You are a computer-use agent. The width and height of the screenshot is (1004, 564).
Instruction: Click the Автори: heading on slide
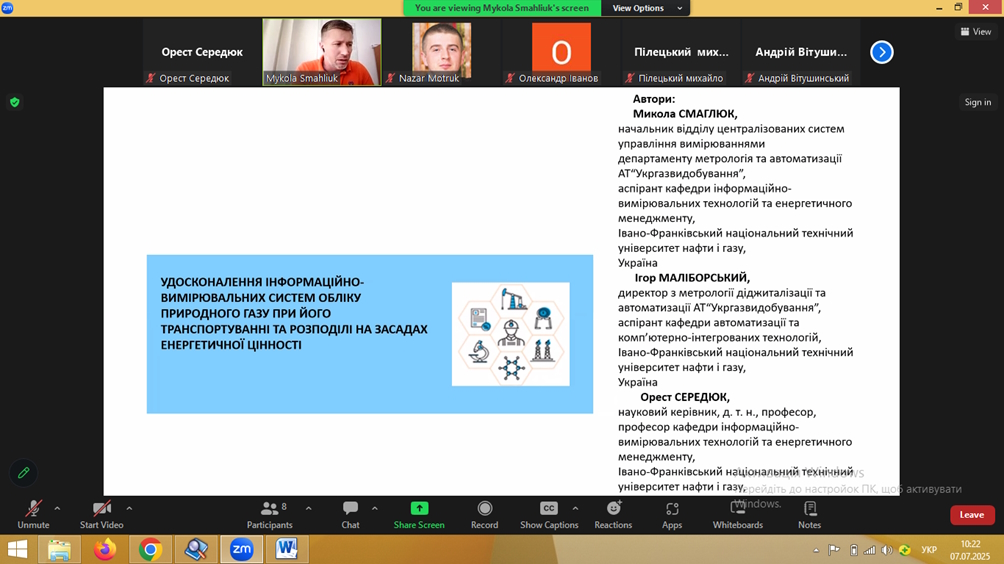click(654, 99)
